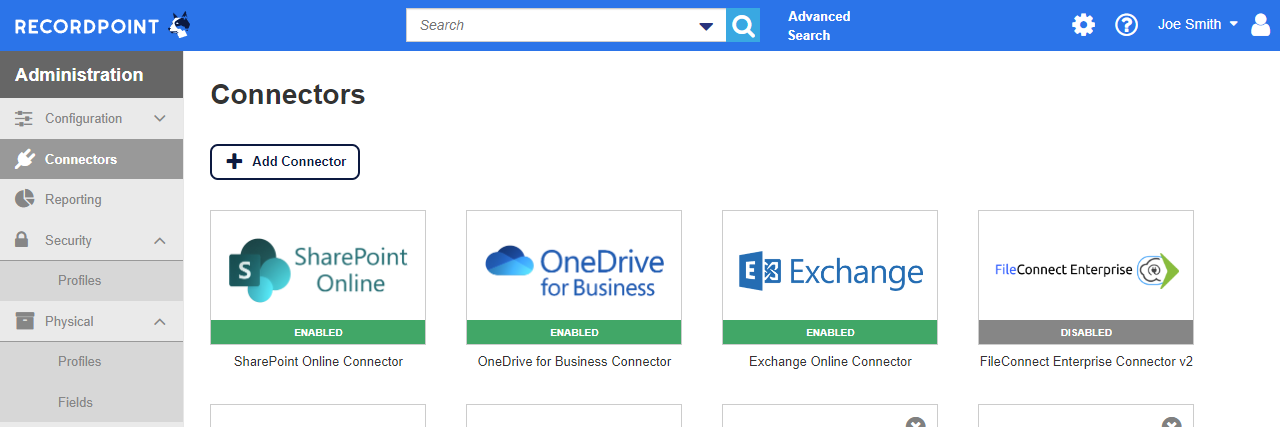This screenshot has height=427, width=1280.
Task: Click ENABLED status on OneDrive tile
Action: (x=574, y=333)
